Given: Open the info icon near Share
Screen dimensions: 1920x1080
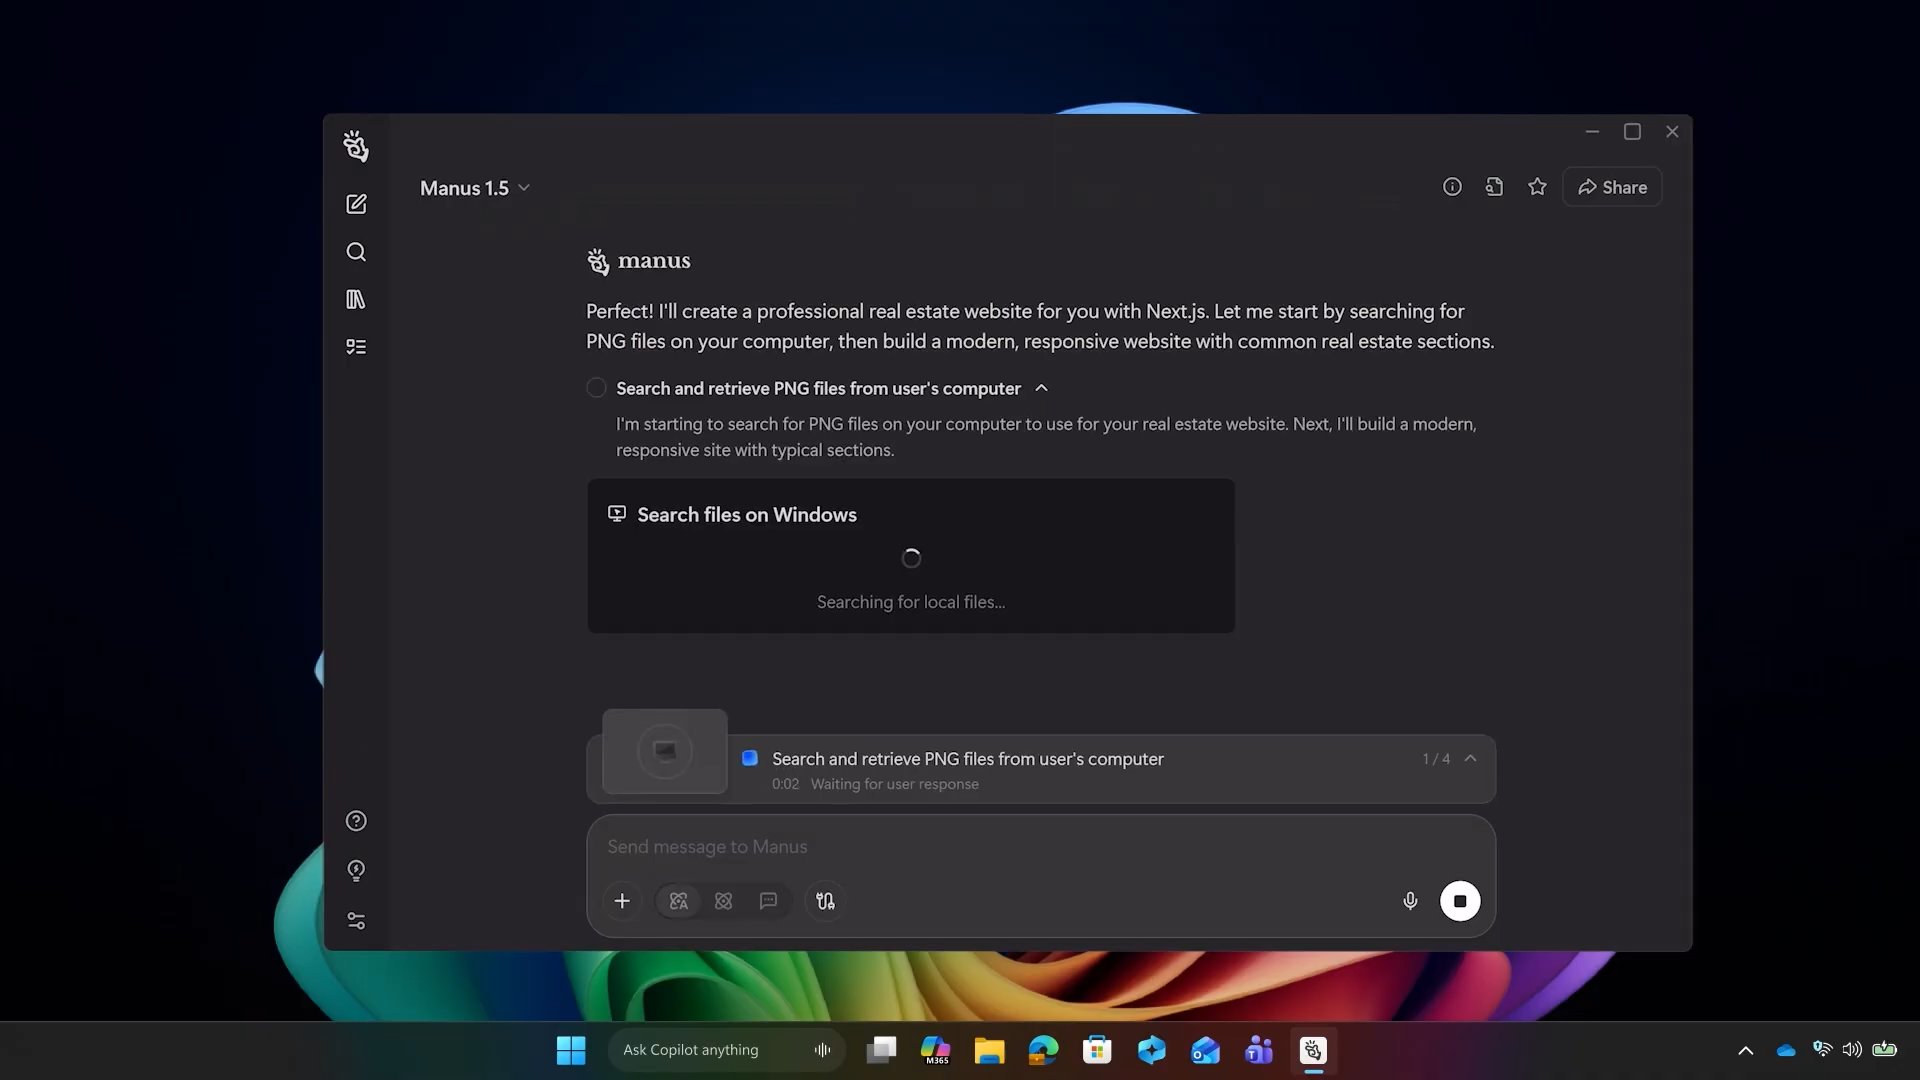Looking at the screenshot, I should pos(1452,186).
